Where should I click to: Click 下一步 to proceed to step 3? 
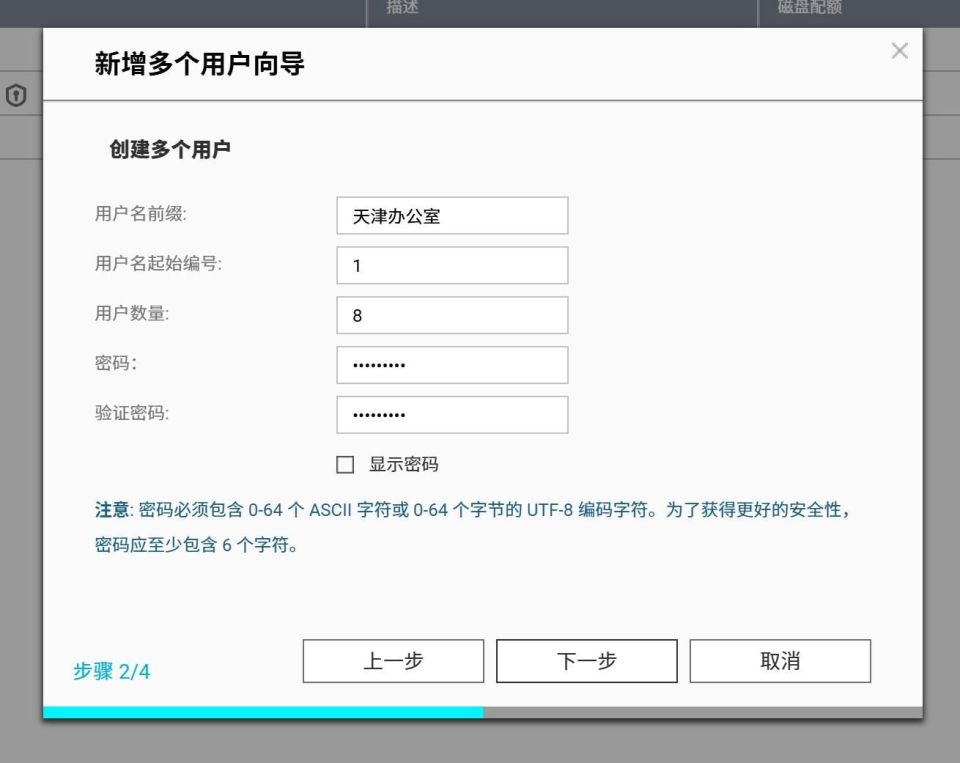pos(586,660)
